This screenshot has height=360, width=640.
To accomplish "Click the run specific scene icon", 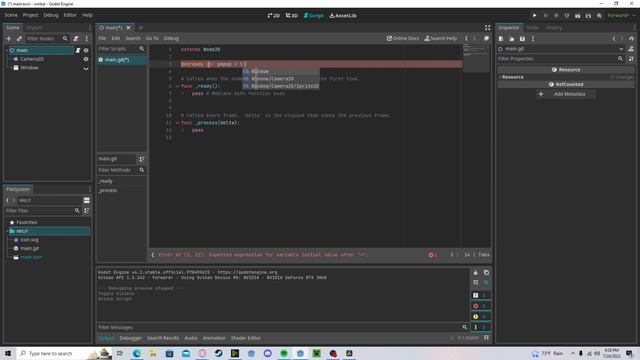I will (x=588, y=16).
